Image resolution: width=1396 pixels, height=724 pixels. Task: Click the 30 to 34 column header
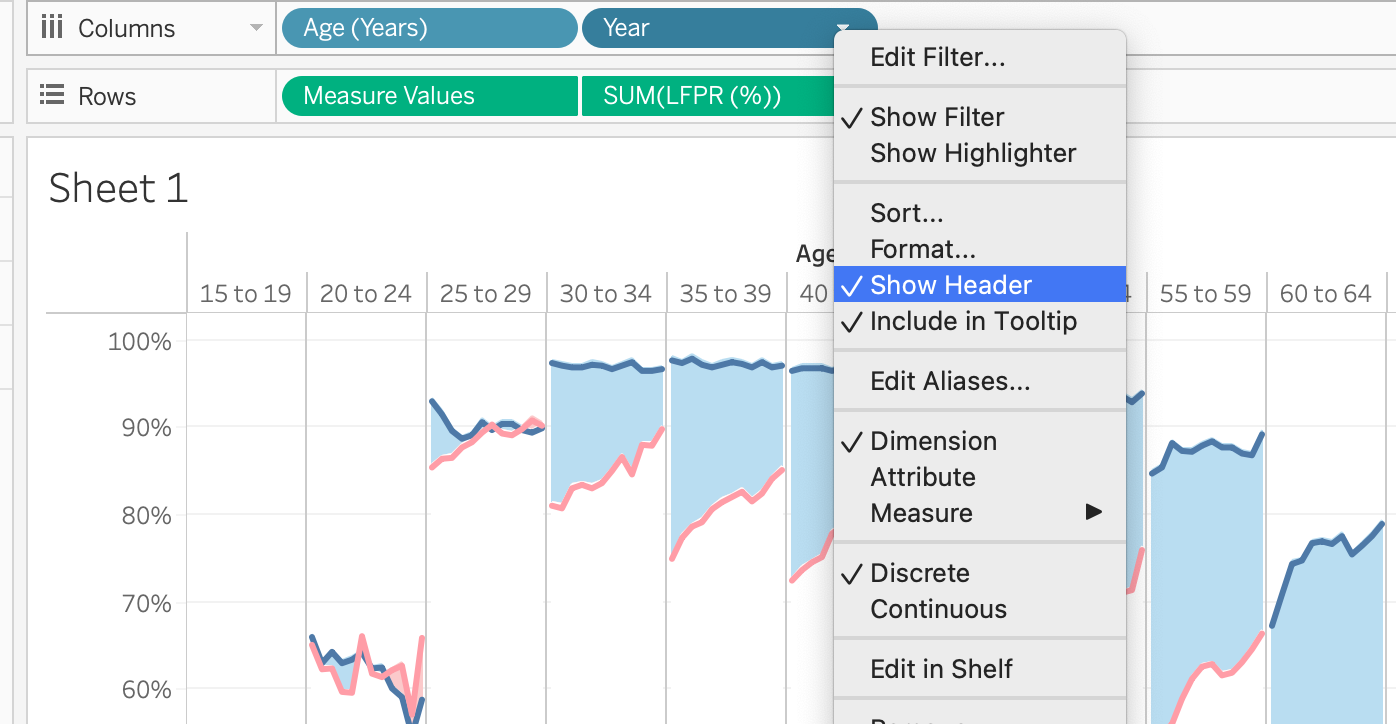(605, 294)
